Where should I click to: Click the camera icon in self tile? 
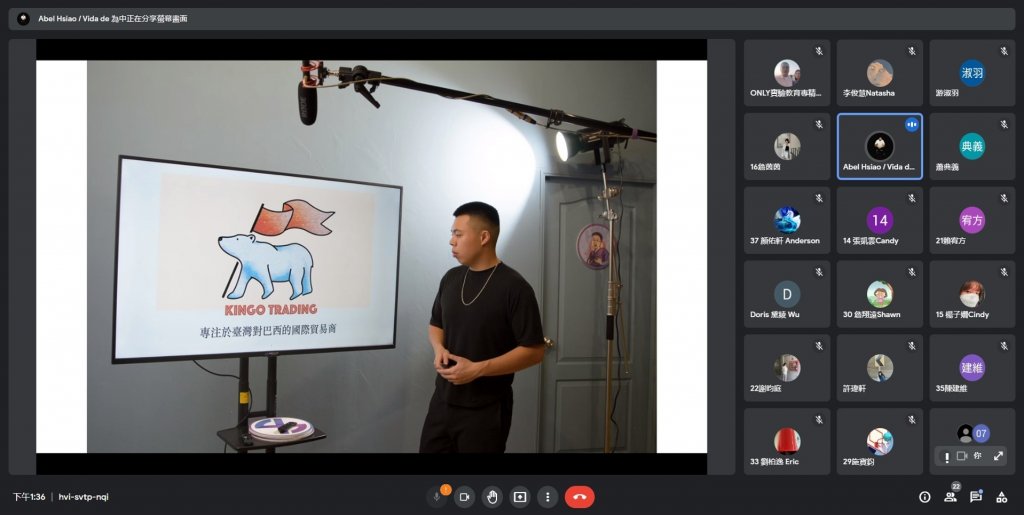click(x=961, y=456)
